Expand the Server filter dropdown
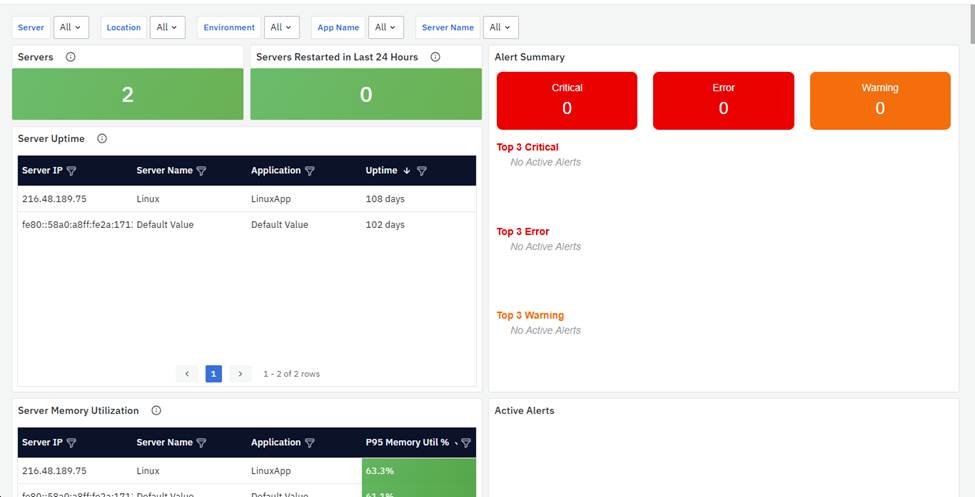 click(x=70, y=27)
